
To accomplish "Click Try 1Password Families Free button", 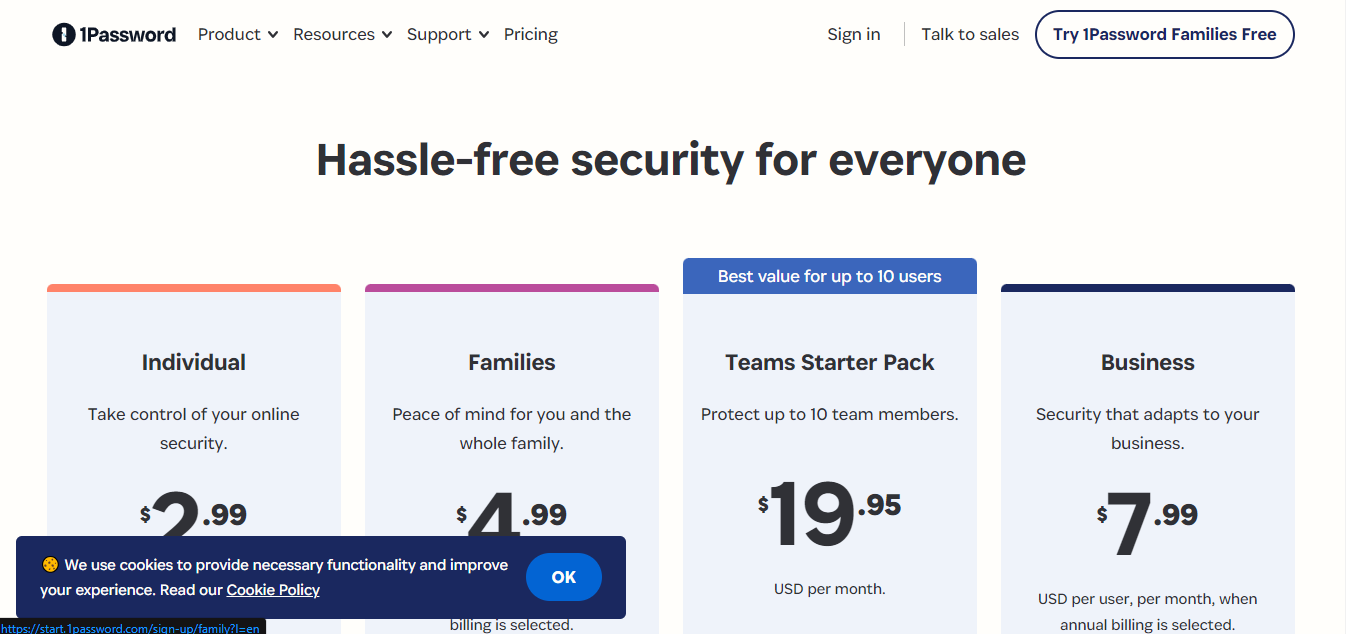I will [1164, 35].
